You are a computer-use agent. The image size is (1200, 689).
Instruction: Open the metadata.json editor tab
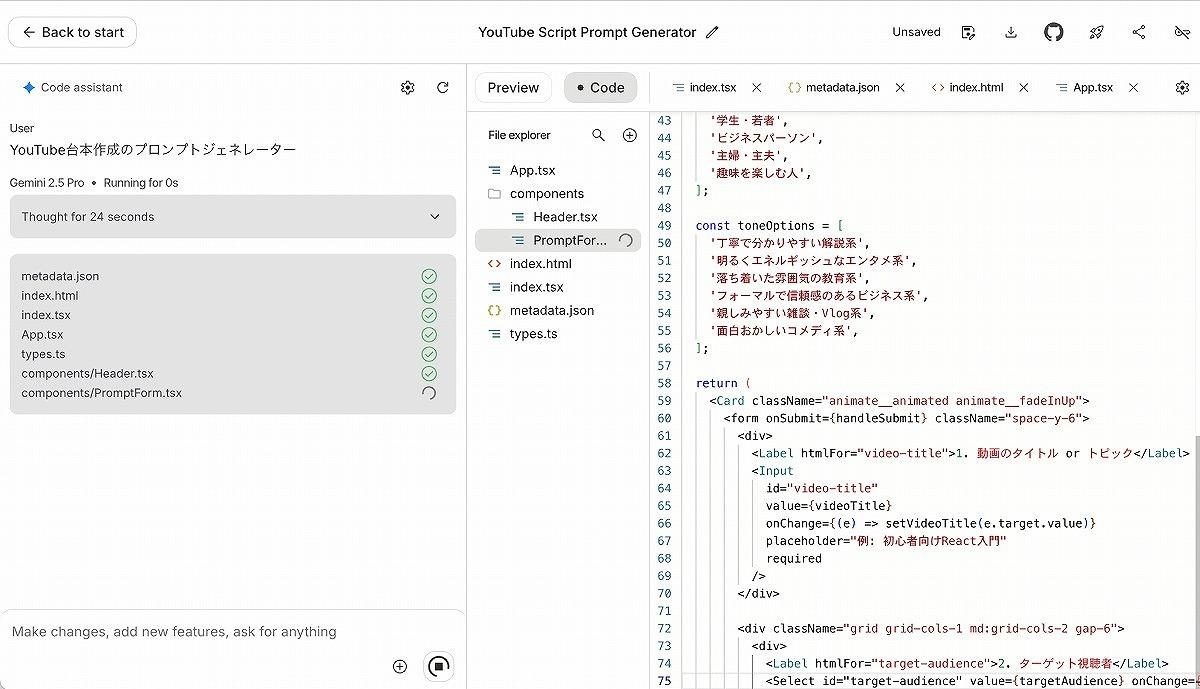(842, 88)
